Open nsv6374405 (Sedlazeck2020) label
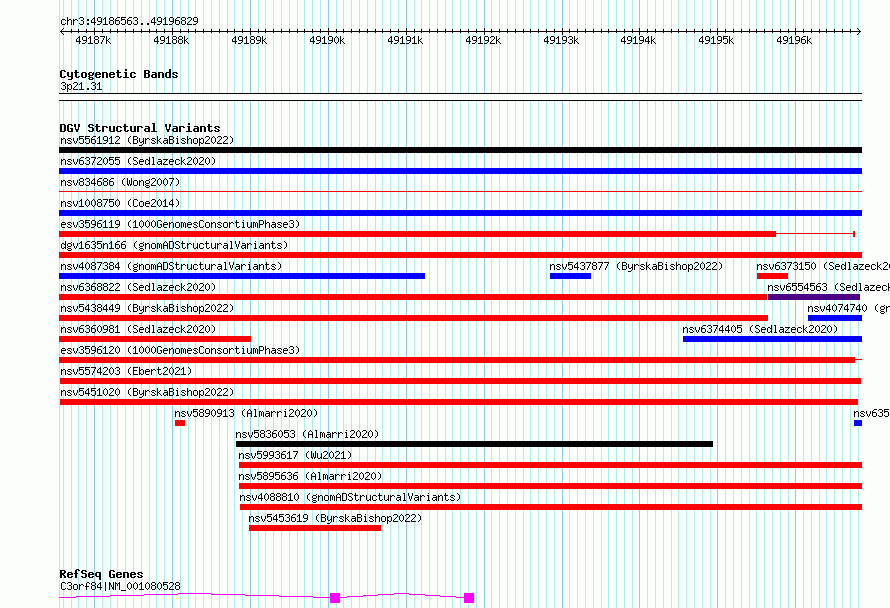 (x=760, y=329)
